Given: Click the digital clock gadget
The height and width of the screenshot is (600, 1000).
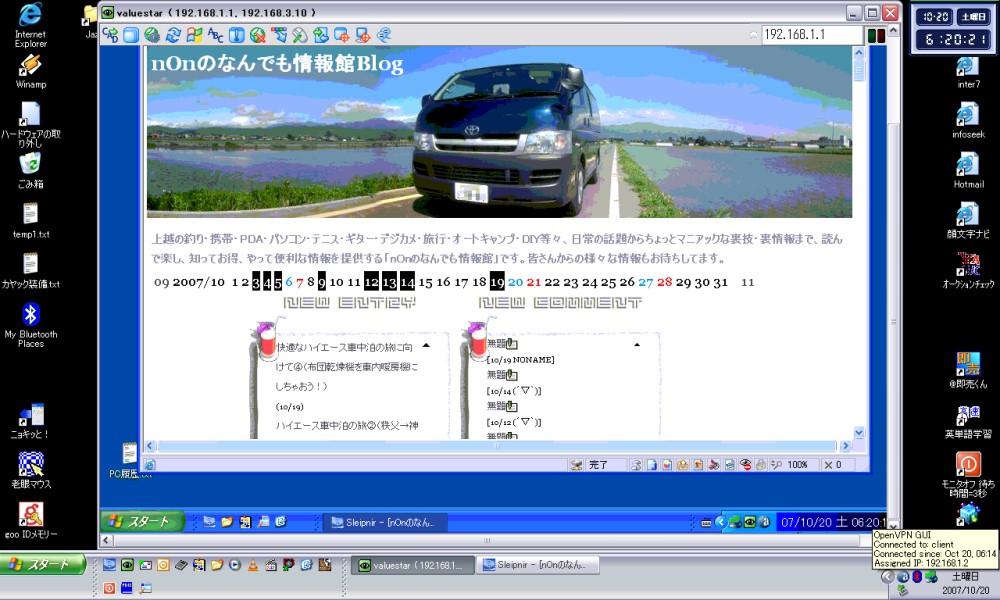Looking at the screenshot, I should pyautogui.click(x=954, y=29).
